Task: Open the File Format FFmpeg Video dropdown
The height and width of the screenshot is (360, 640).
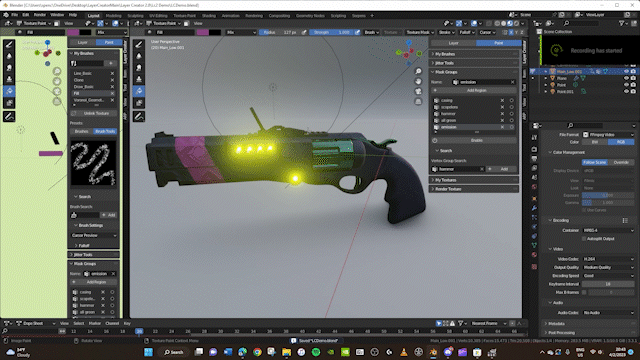Action: tap(608, 134)
